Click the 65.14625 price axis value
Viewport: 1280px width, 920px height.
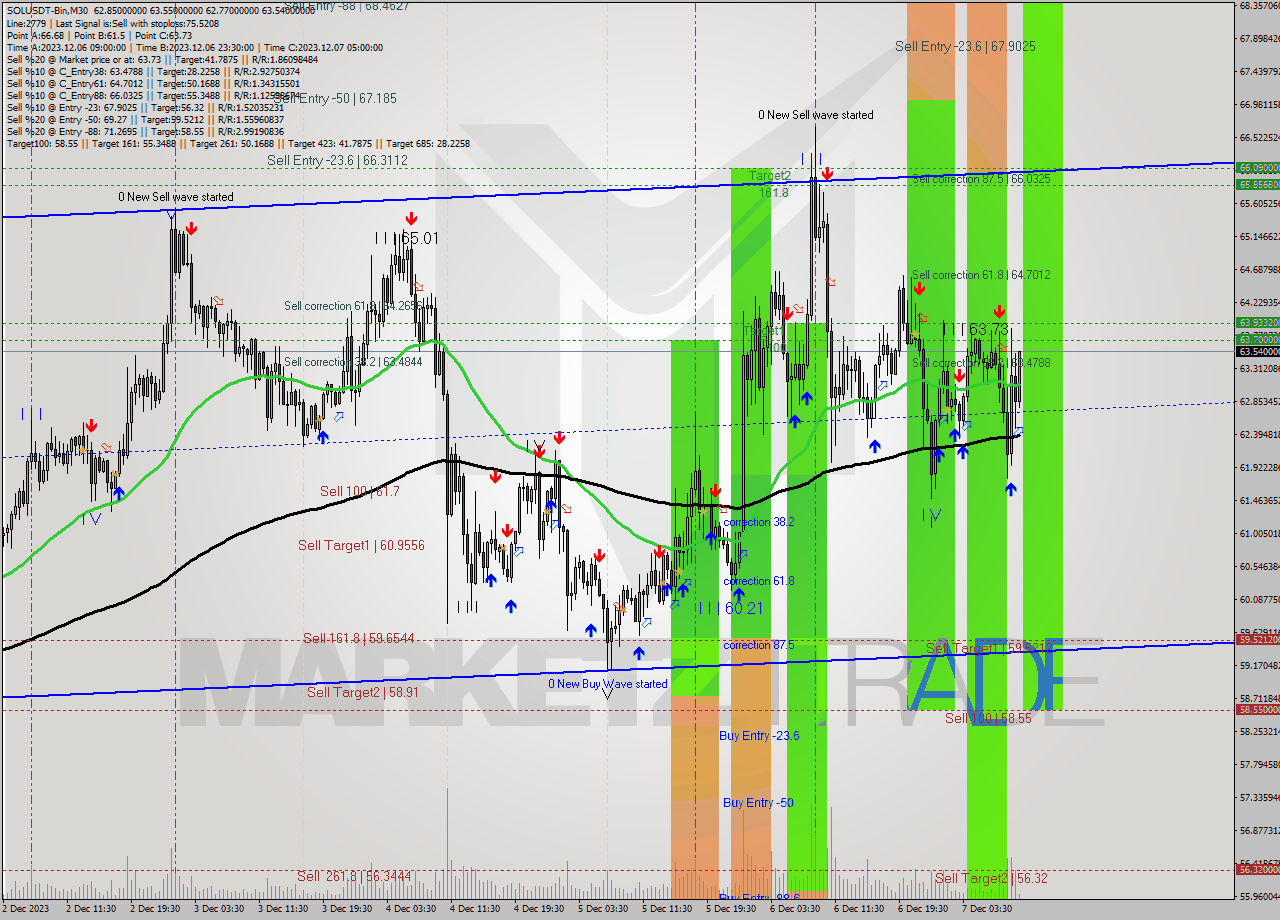[1258, 237]
